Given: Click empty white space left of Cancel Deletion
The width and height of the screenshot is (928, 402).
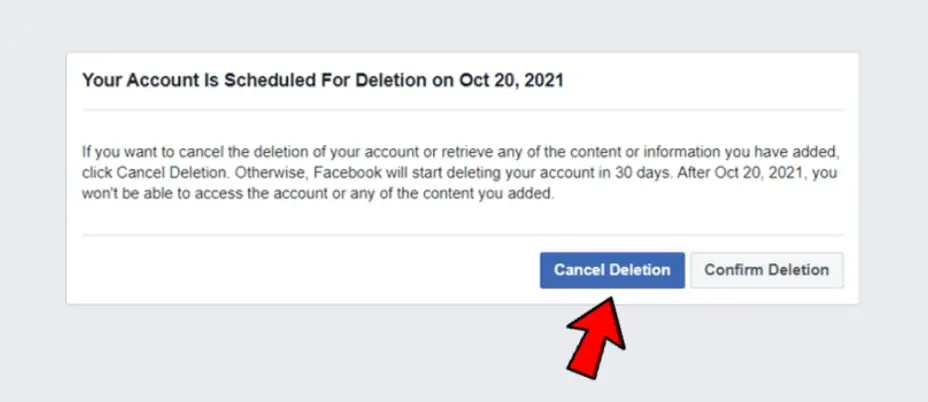Looking at the screenshot, I should [308, 271].
